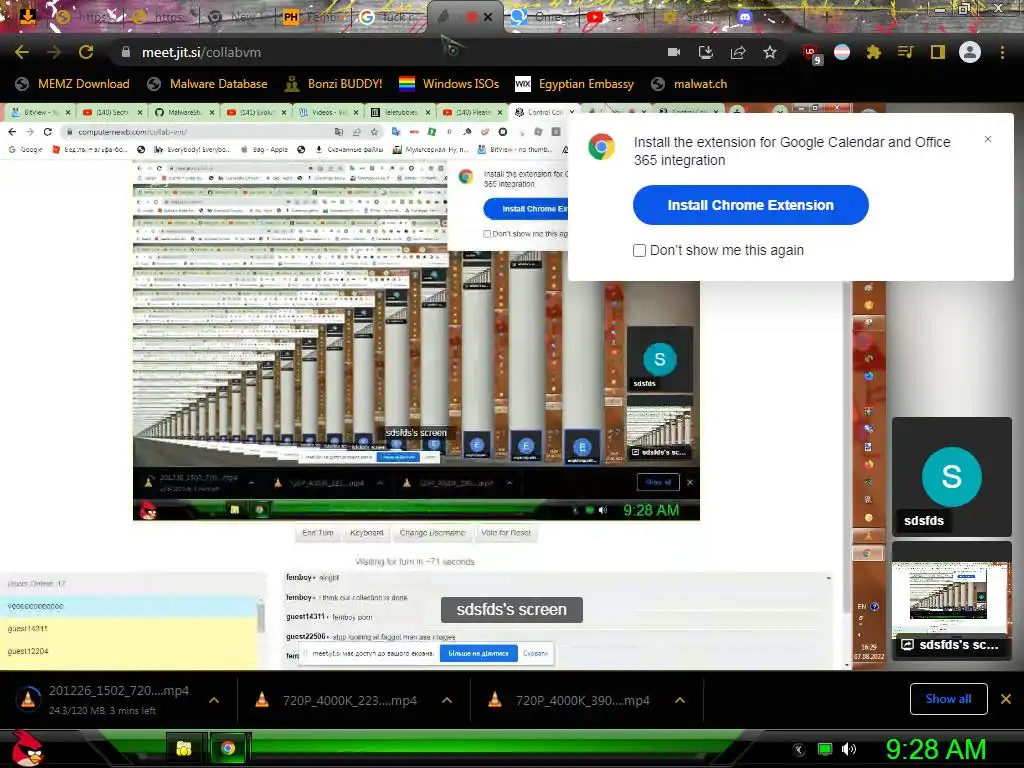Select user guest12204 in the users list

point(129,651)
